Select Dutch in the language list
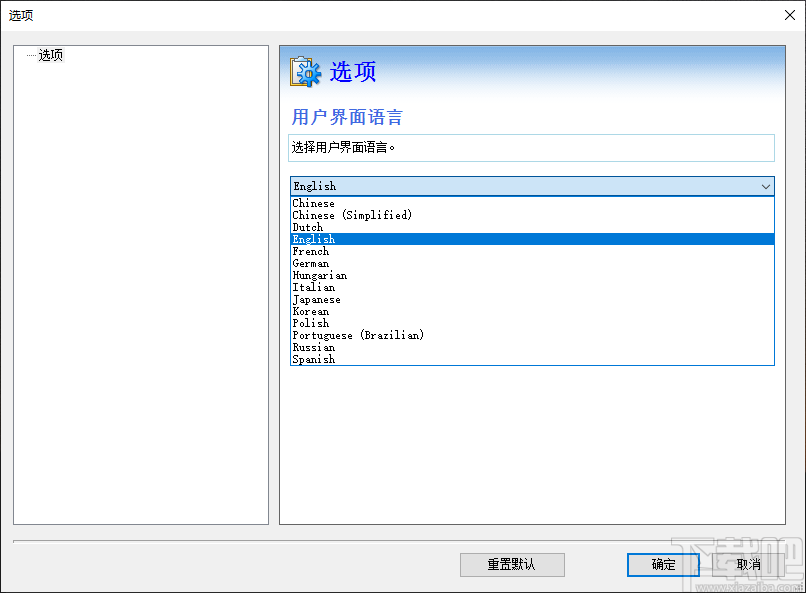 [532, 227]
